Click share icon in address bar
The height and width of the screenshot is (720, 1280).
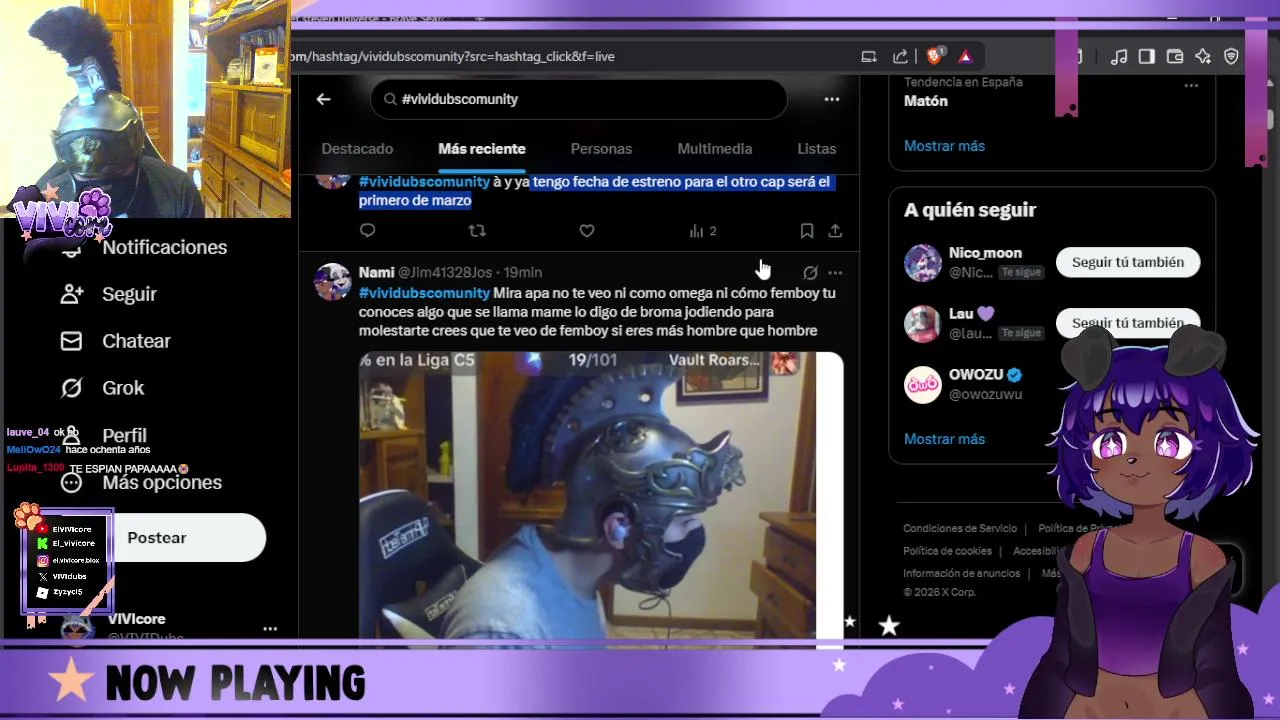point(900,57)
